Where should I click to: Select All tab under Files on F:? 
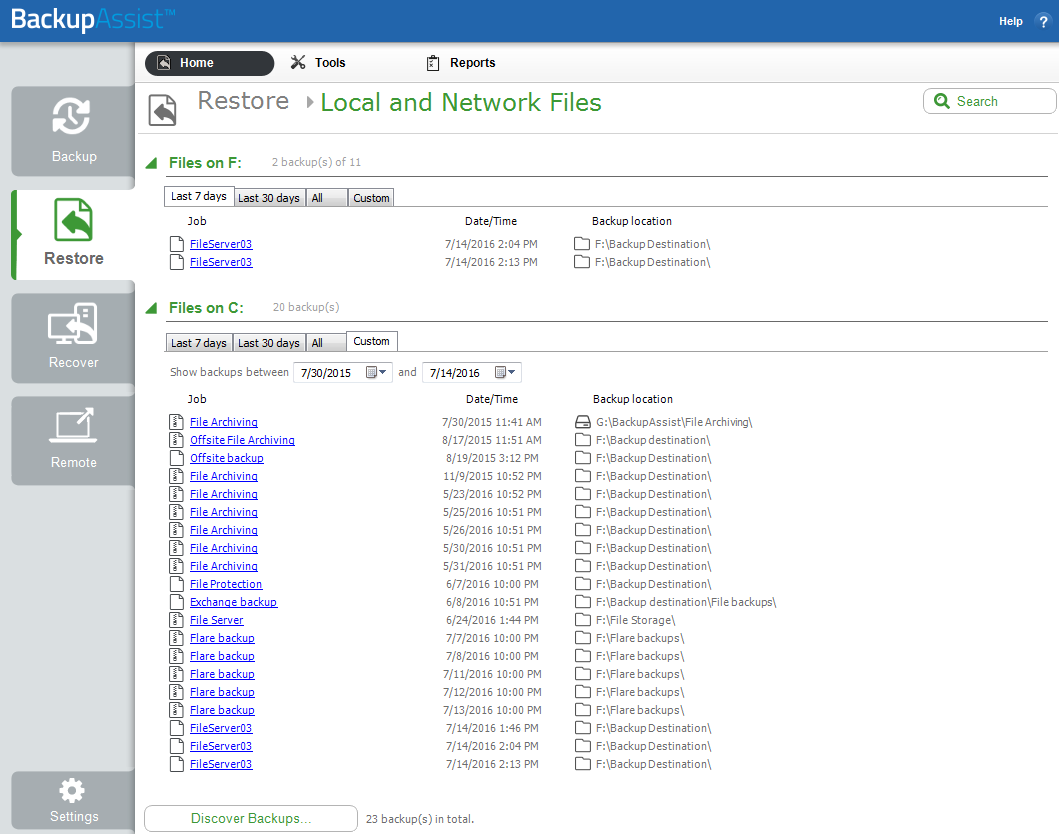[326, 198]
